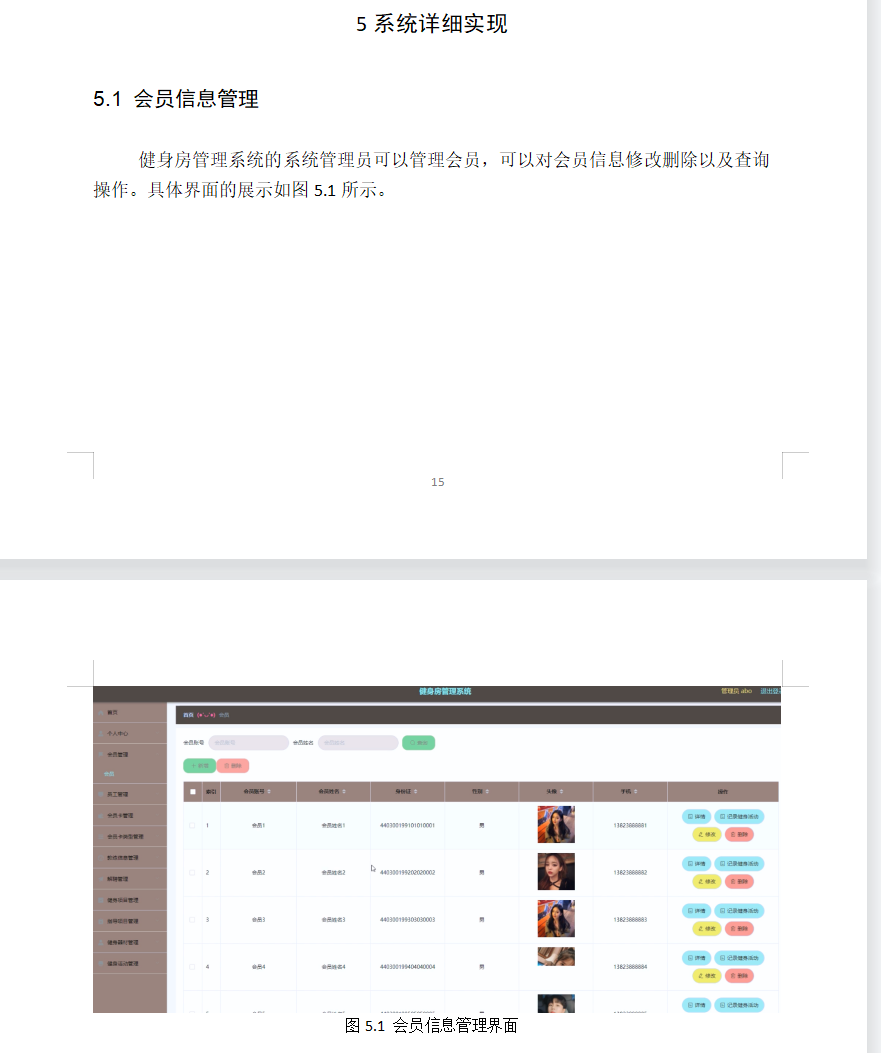The width and height of the screenshot is (881, 1053).
Task: Click the plus icon on the 新增 button
Action: coord(193,764)
